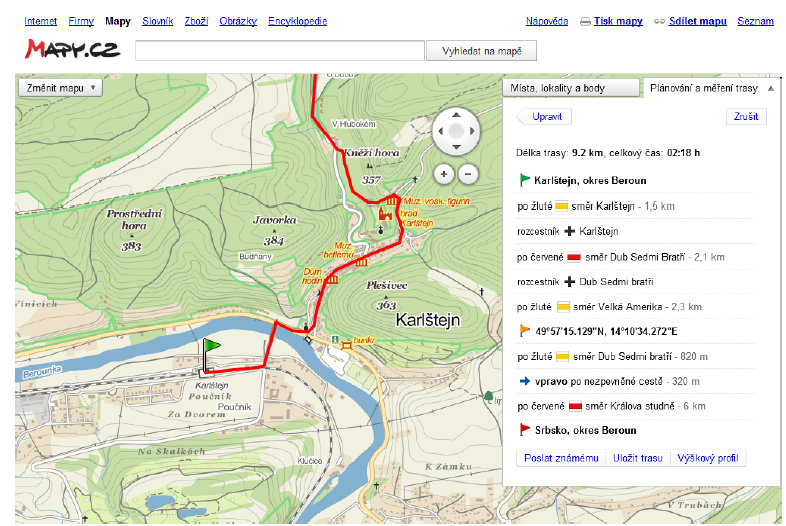Click the Muz. betlémů museum icon

pyautogui.click(x=360, y=261)
